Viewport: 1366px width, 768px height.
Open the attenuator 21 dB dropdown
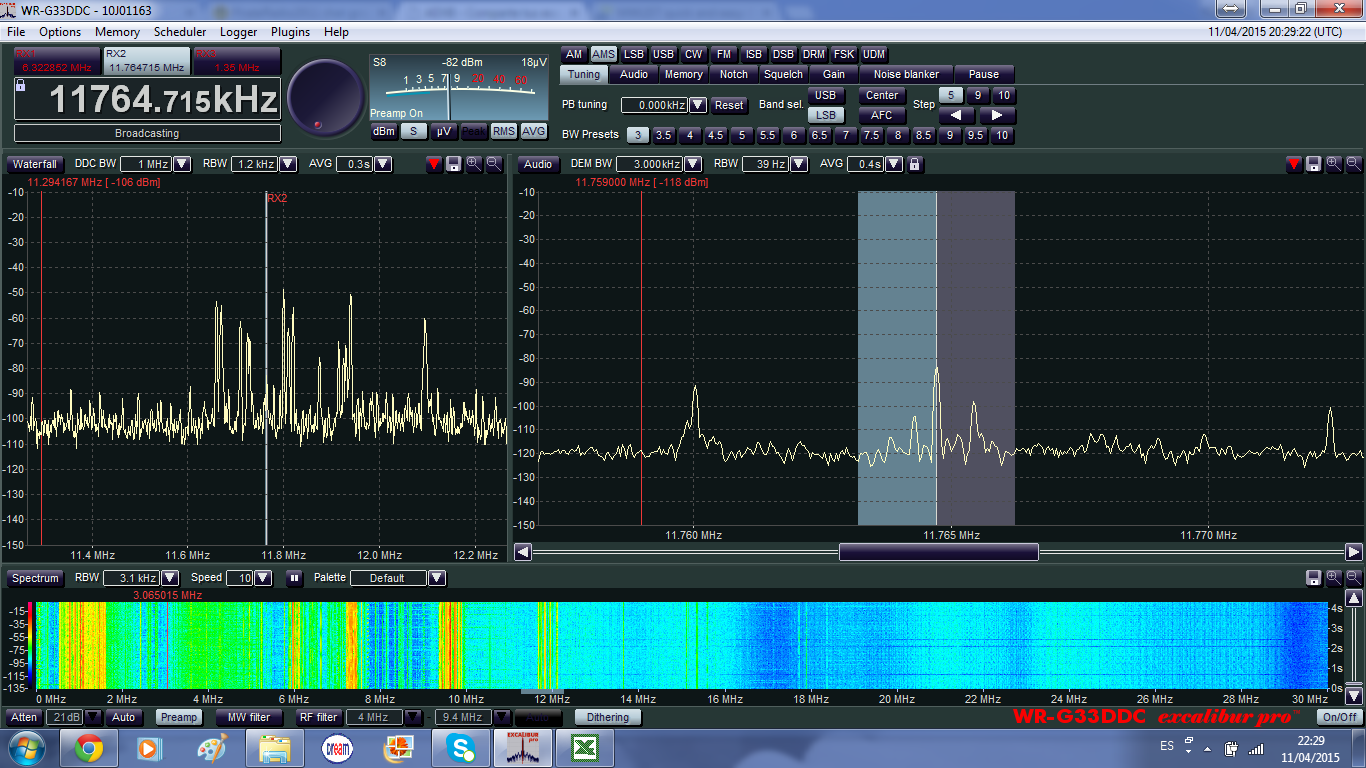(x=93, y=717)
